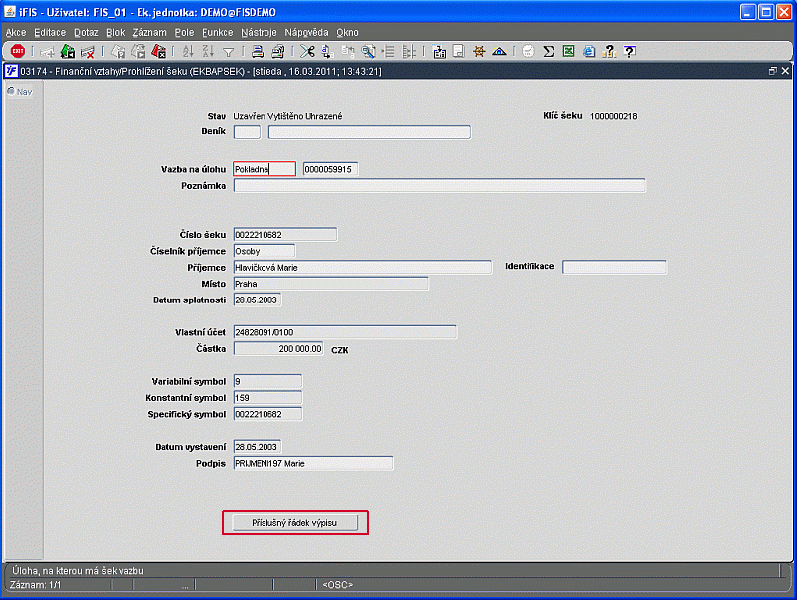Click the Podpis field
The image size is (797, 600).
pyautogui.click(x=313, y=463)
